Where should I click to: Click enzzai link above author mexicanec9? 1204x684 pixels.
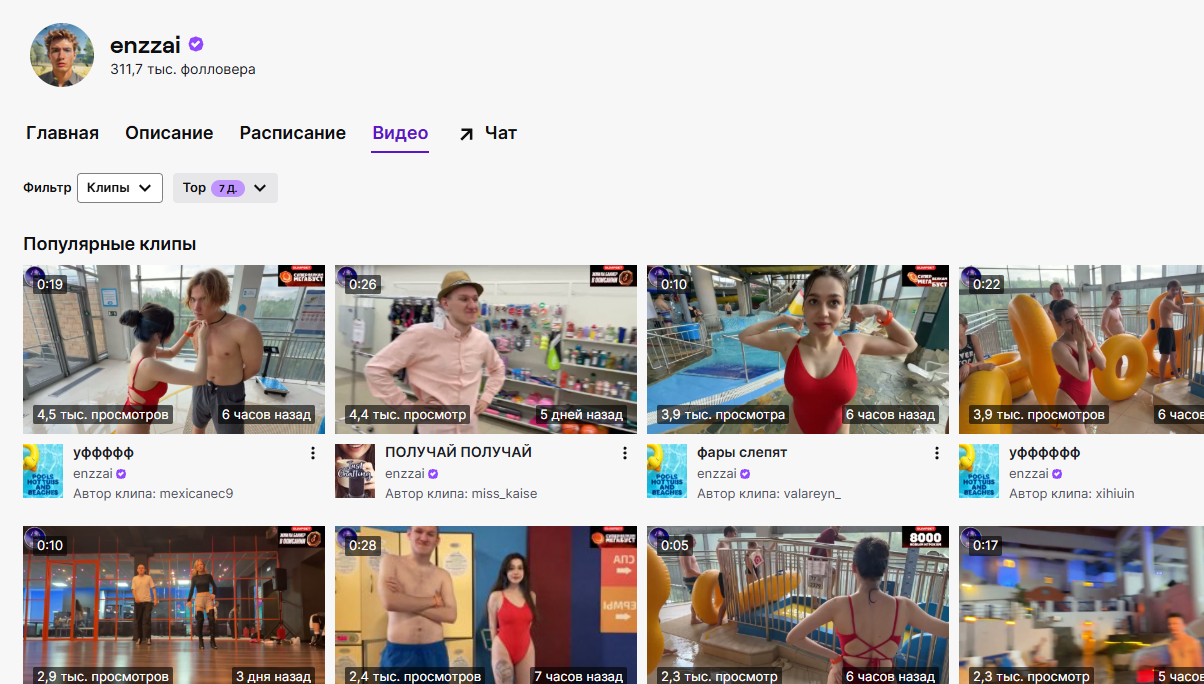point(93,474)
